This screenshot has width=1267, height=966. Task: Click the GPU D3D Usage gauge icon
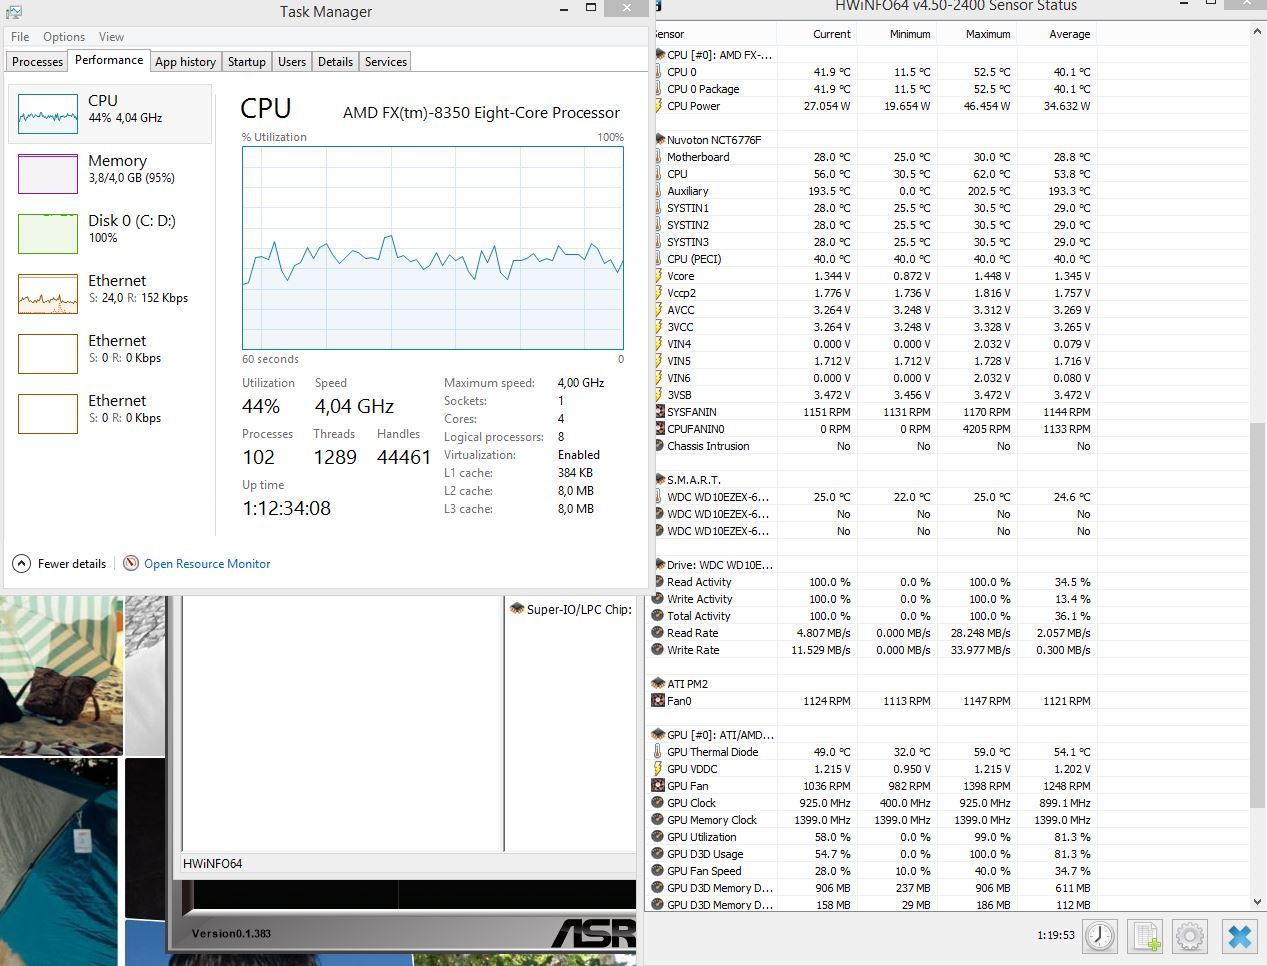(658, 854)
